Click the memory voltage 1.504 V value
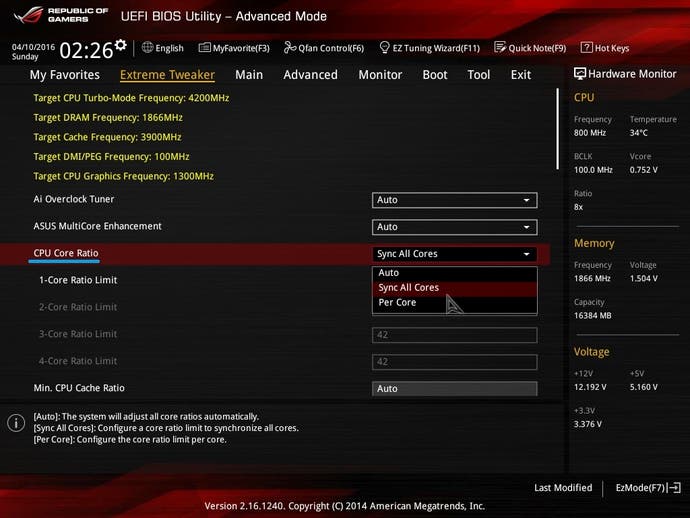Viewport: 690px width, 518px height. pos(643,279)
